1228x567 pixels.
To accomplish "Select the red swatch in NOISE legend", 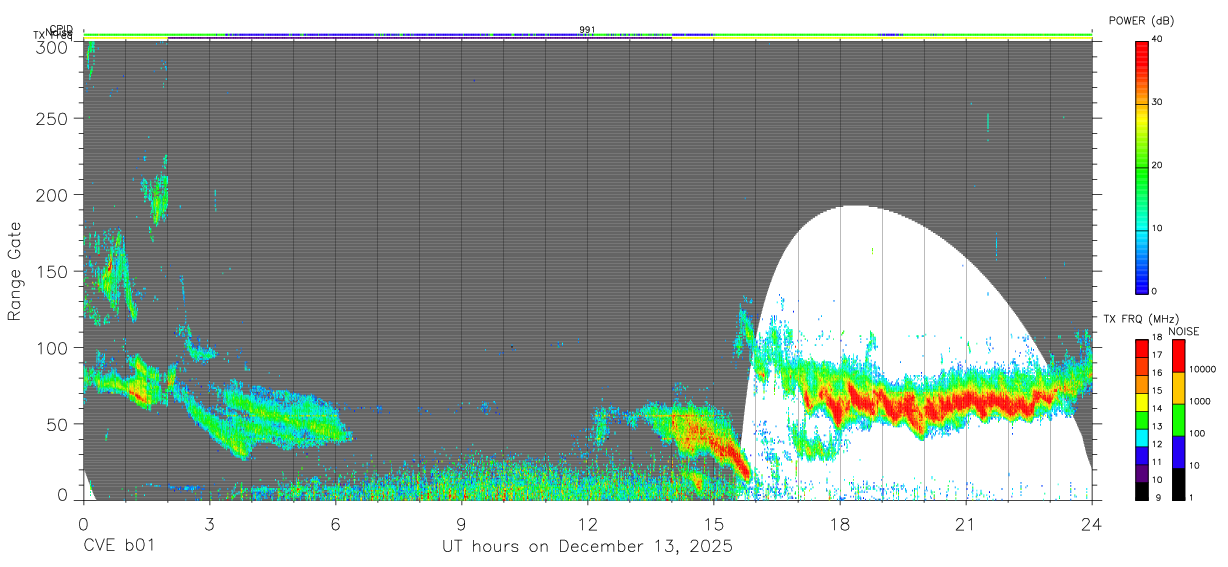I will (x=1177, y=356).
